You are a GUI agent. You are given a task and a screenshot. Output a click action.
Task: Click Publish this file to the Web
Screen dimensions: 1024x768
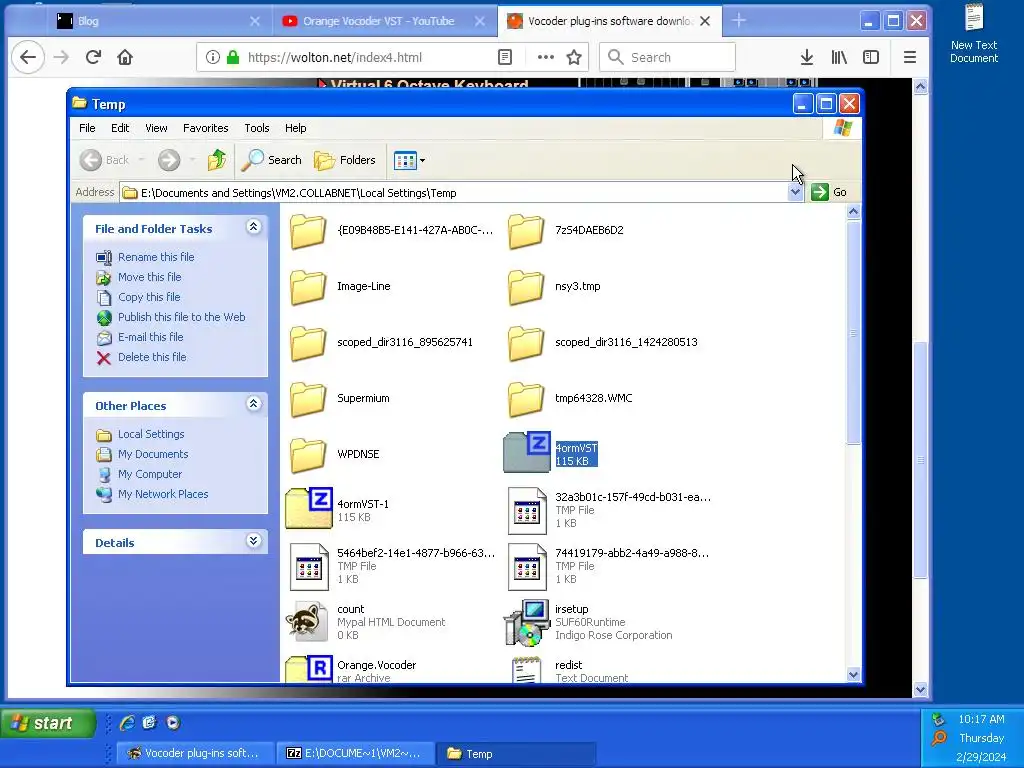click(x=182, y=317)
